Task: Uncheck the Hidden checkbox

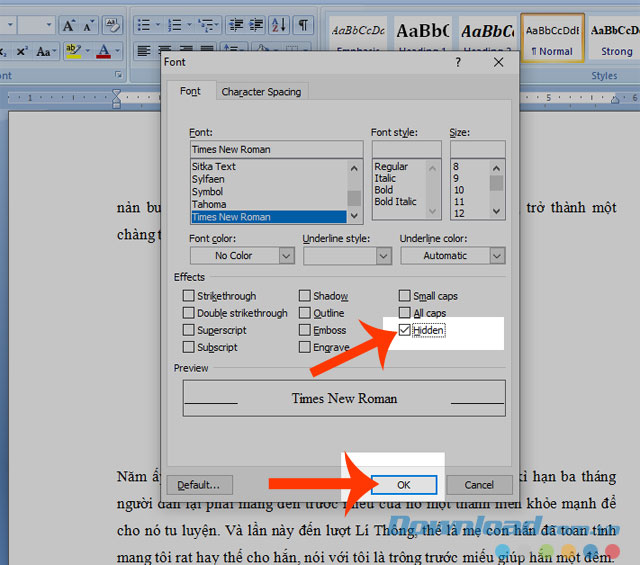Action: click(x=405, y=330)
